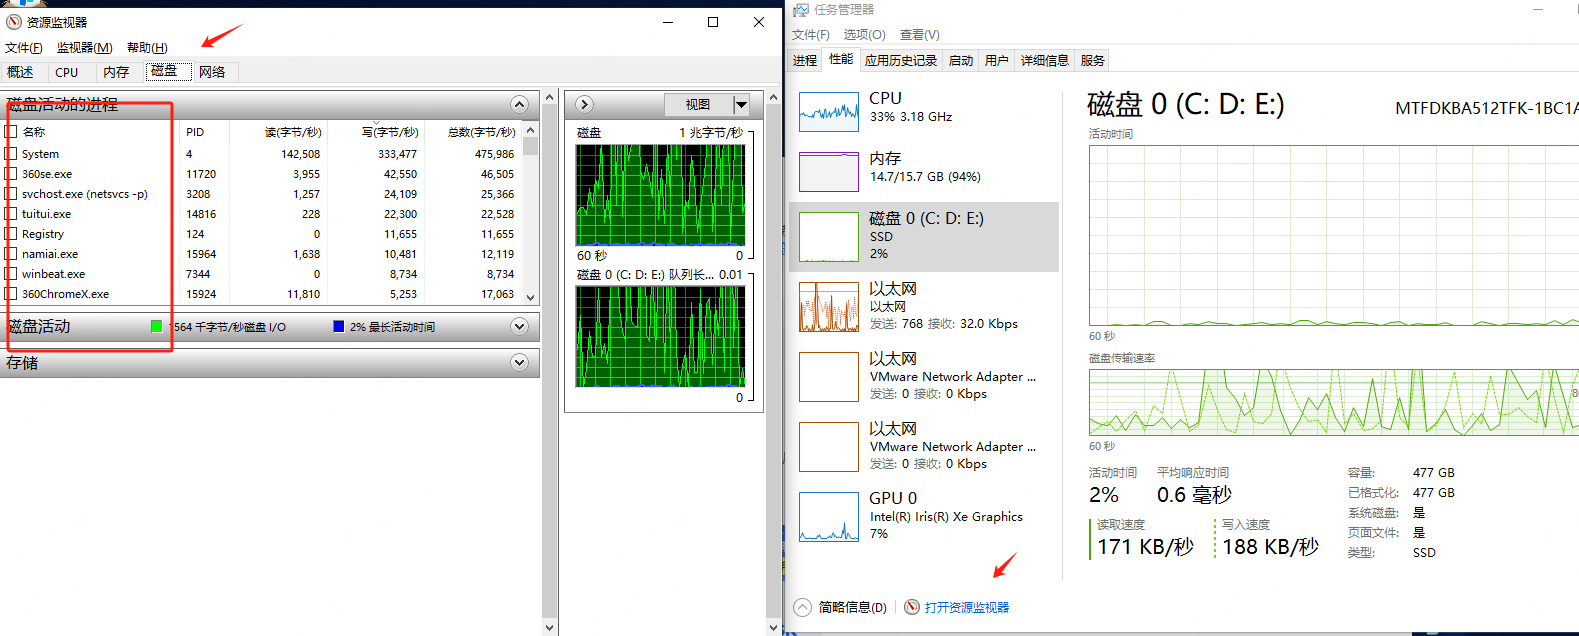1579x636 pixels.
Task: Open the 查看(V) menu in Task Manager
Action: point(920,35)
